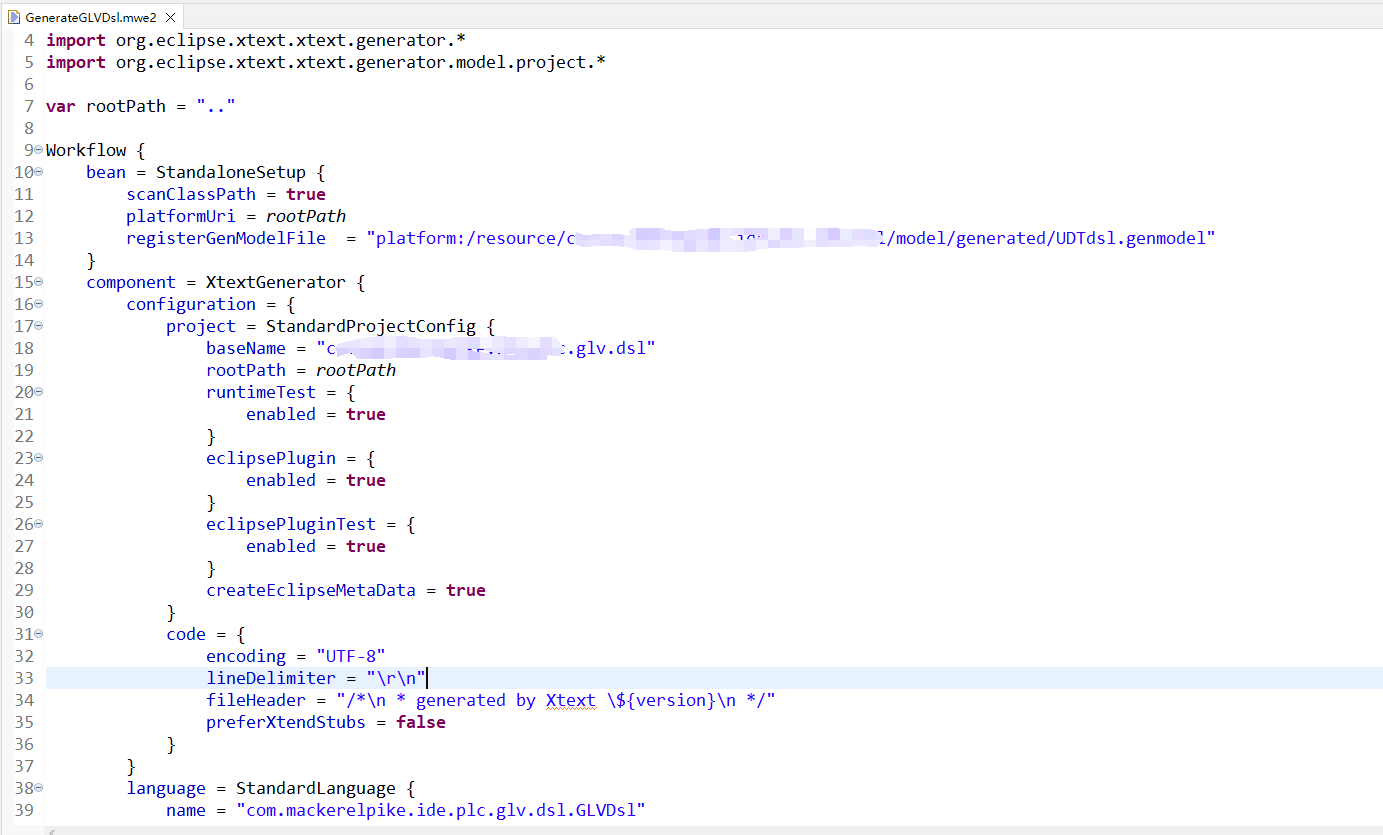This screenshot has width=1383, height=835.
Task: Fold the XtextGenerator component on line 15
Action: (38, 282)
